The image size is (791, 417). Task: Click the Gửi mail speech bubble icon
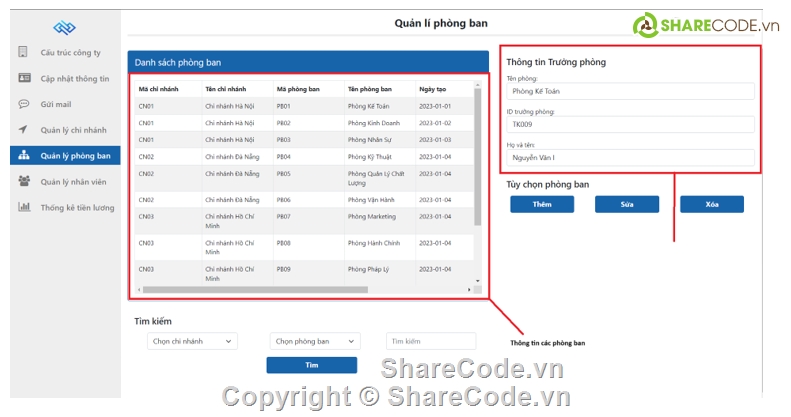click(24, 103)
